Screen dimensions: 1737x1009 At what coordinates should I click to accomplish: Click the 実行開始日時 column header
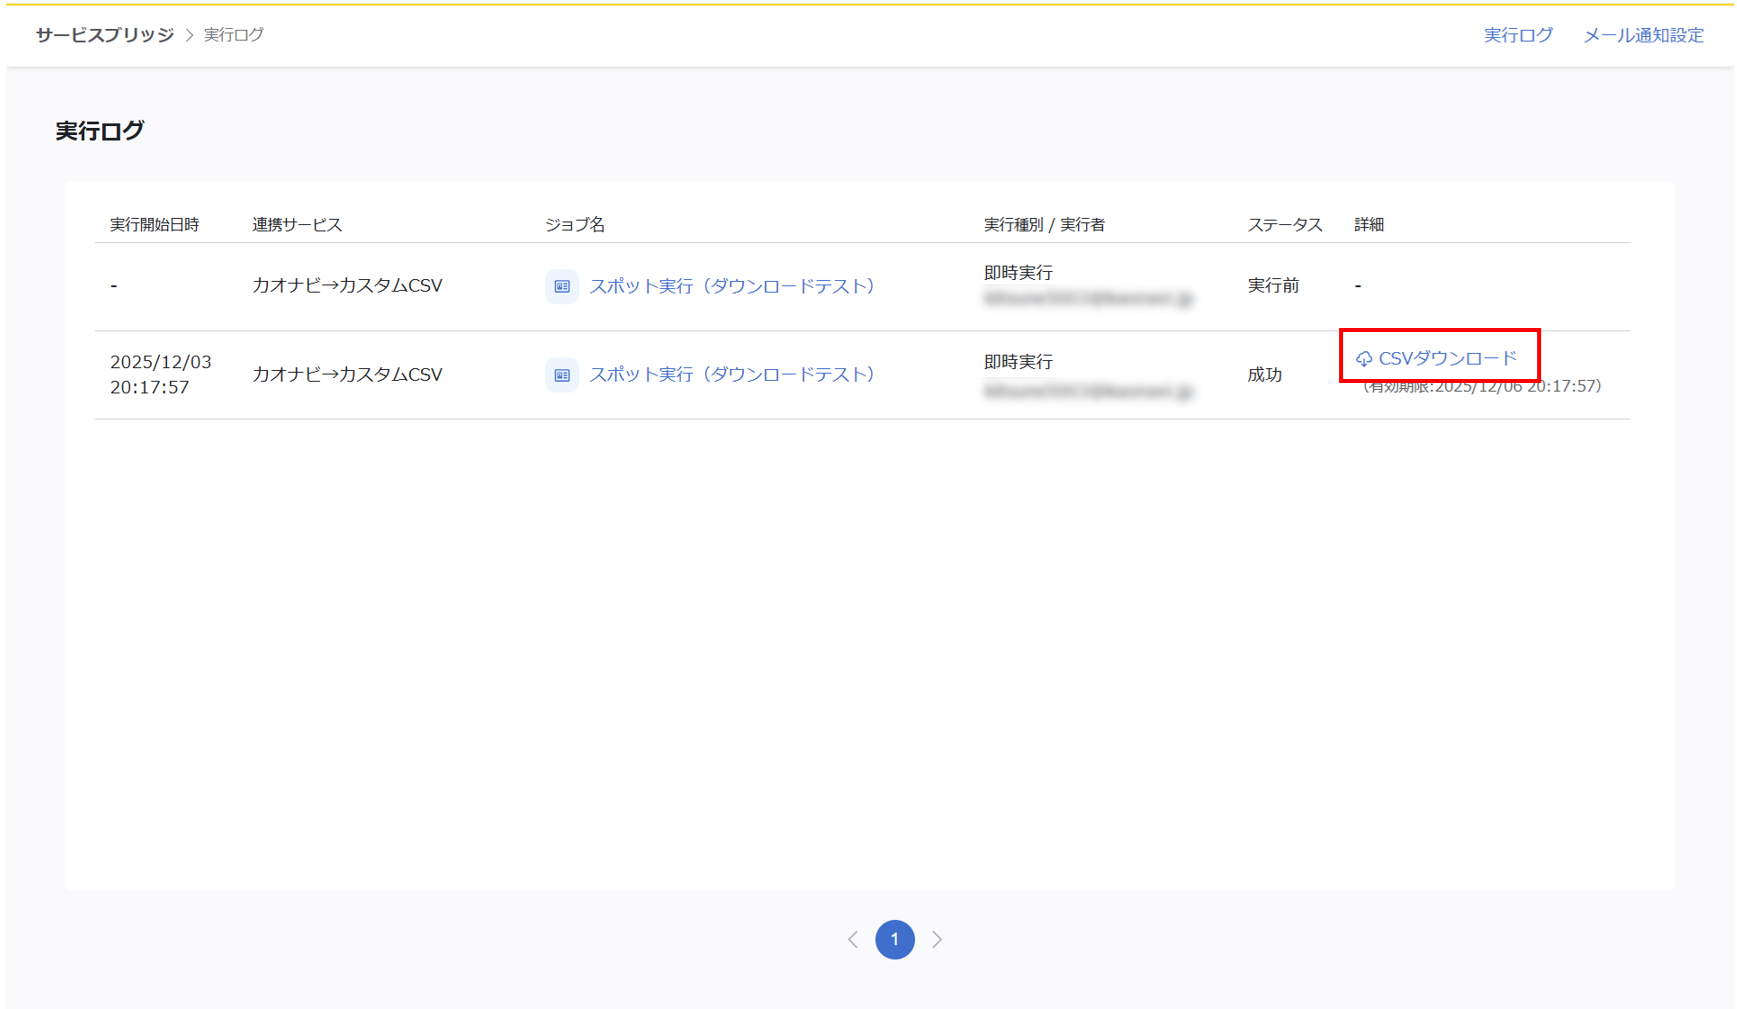click(154, 225)
